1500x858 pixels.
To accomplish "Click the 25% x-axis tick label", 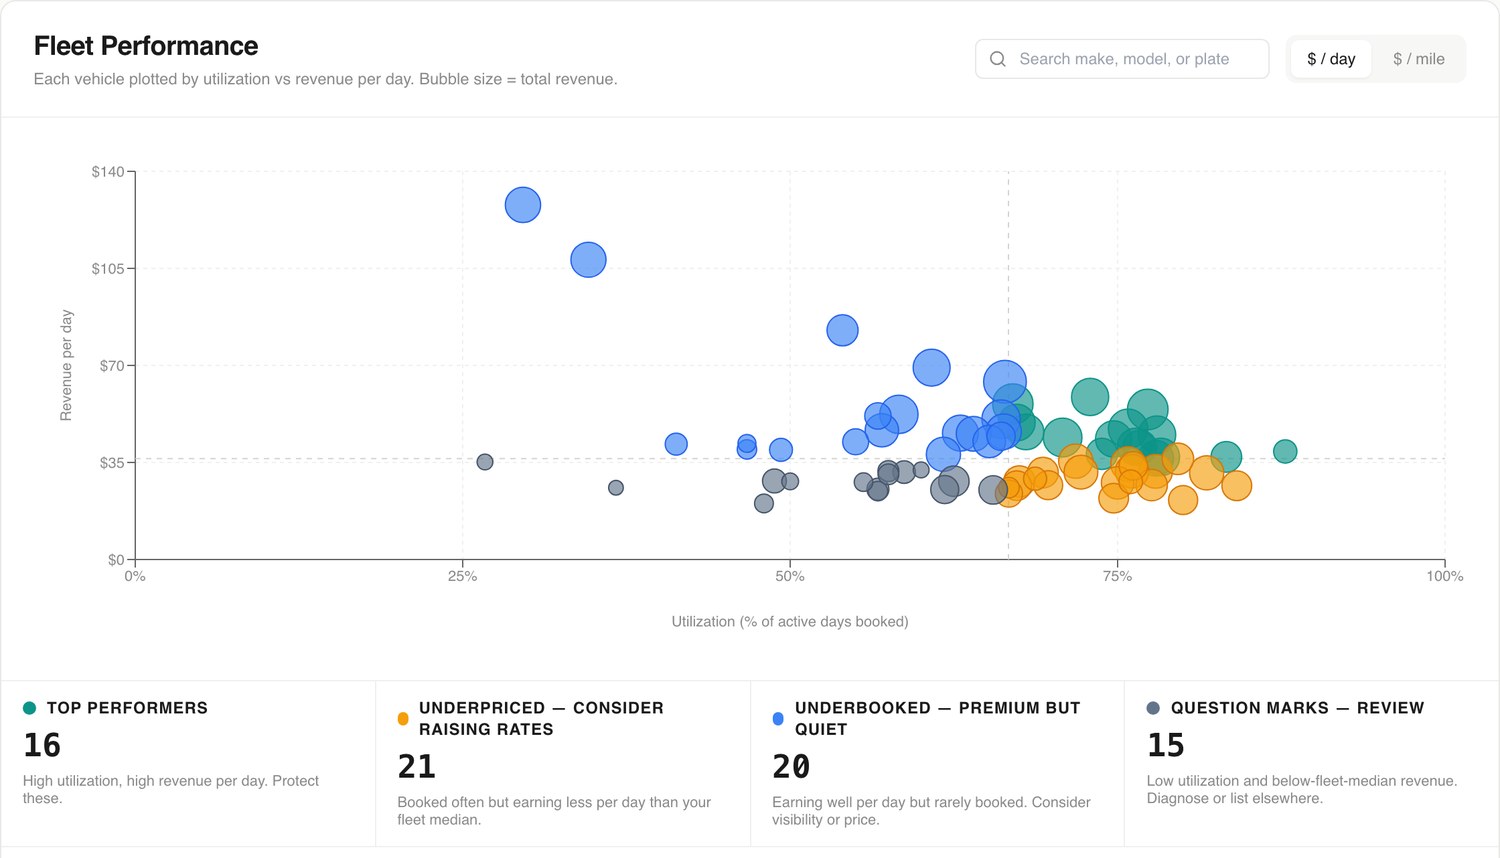I will pyautogui.click(x=462, y=576).
